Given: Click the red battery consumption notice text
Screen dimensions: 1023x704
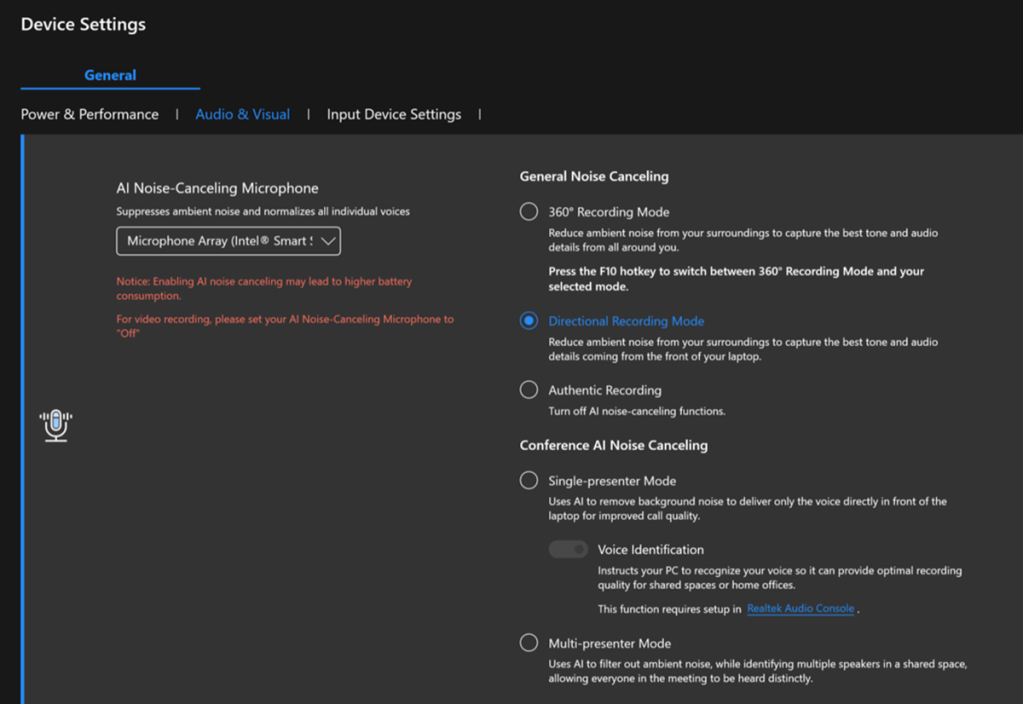Looking at the screenshot, I should coord(264,289).
